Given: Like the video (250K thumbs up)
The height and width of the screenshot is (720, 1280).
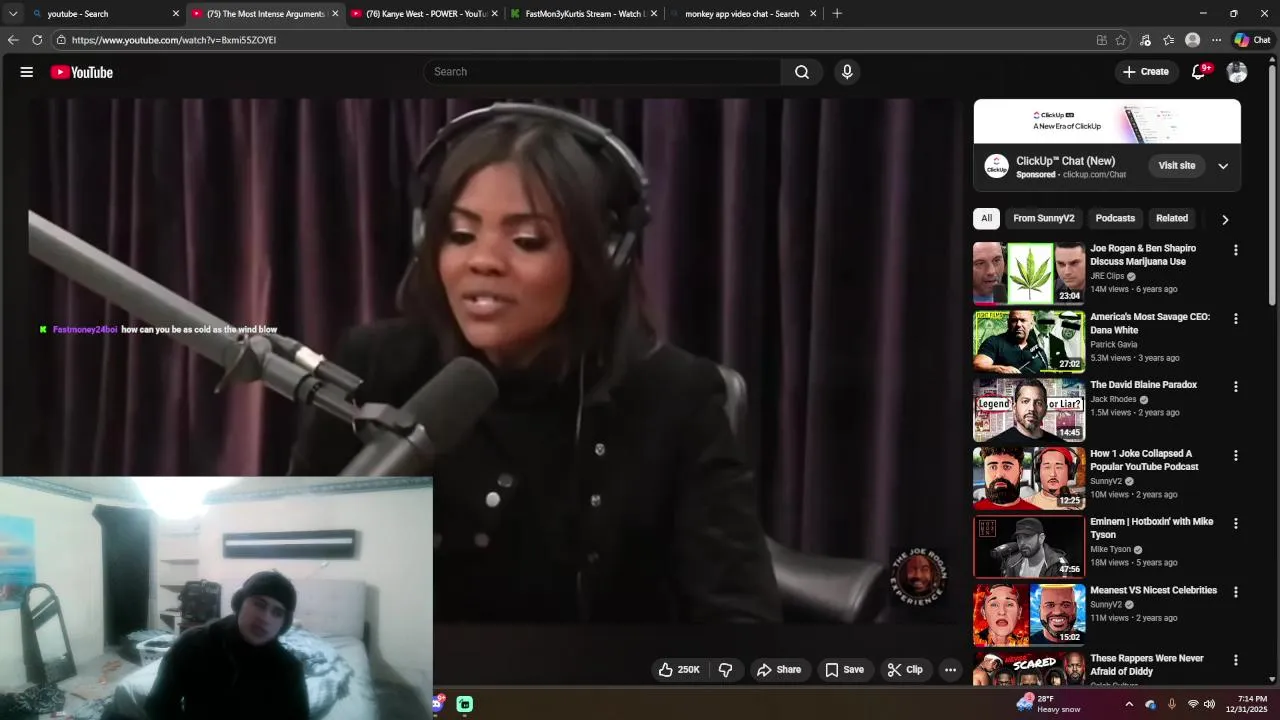Looking at the screenshot, I should click(678, 670).
